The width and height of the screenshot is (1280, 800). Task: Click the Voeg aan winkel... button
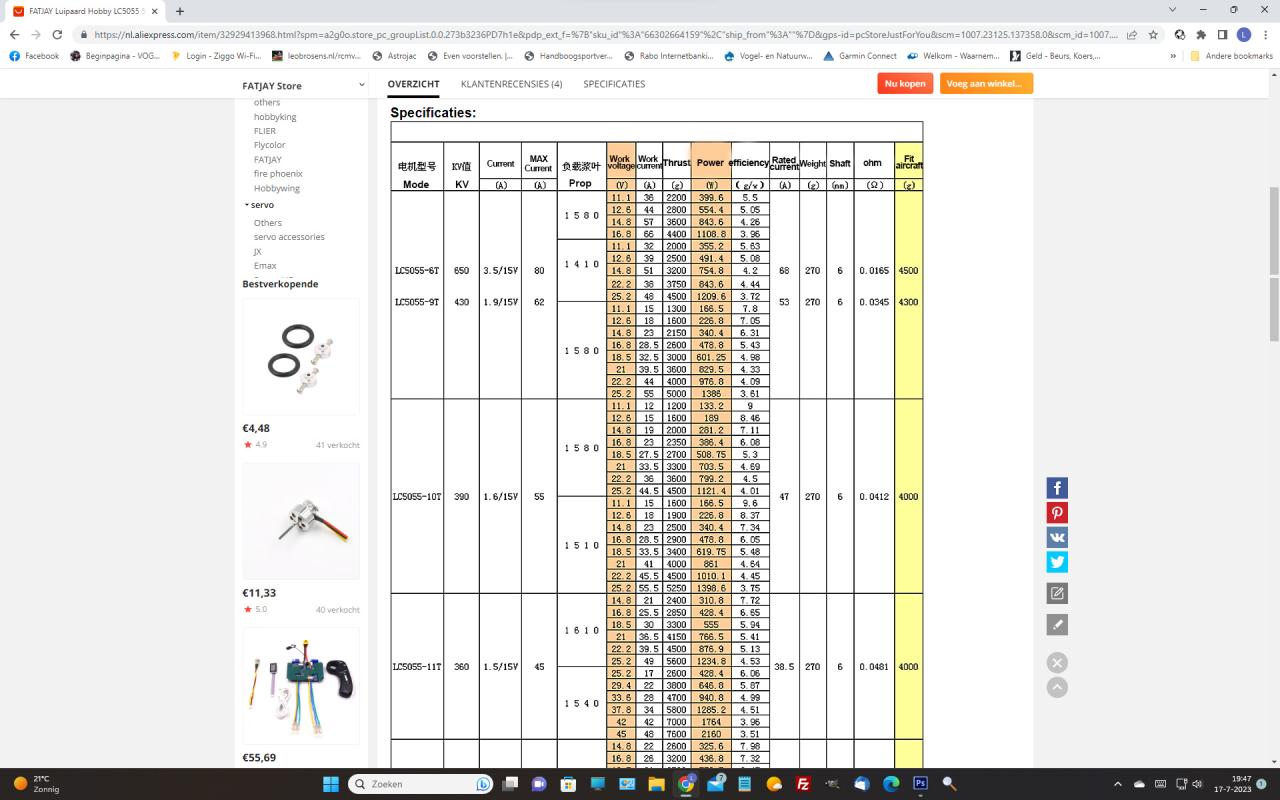(x=986, y=84)
